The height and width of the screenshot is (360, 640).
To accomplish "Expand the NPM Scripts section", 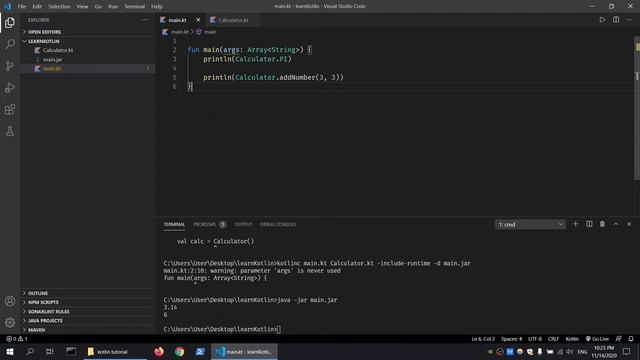I will point(88,302).
